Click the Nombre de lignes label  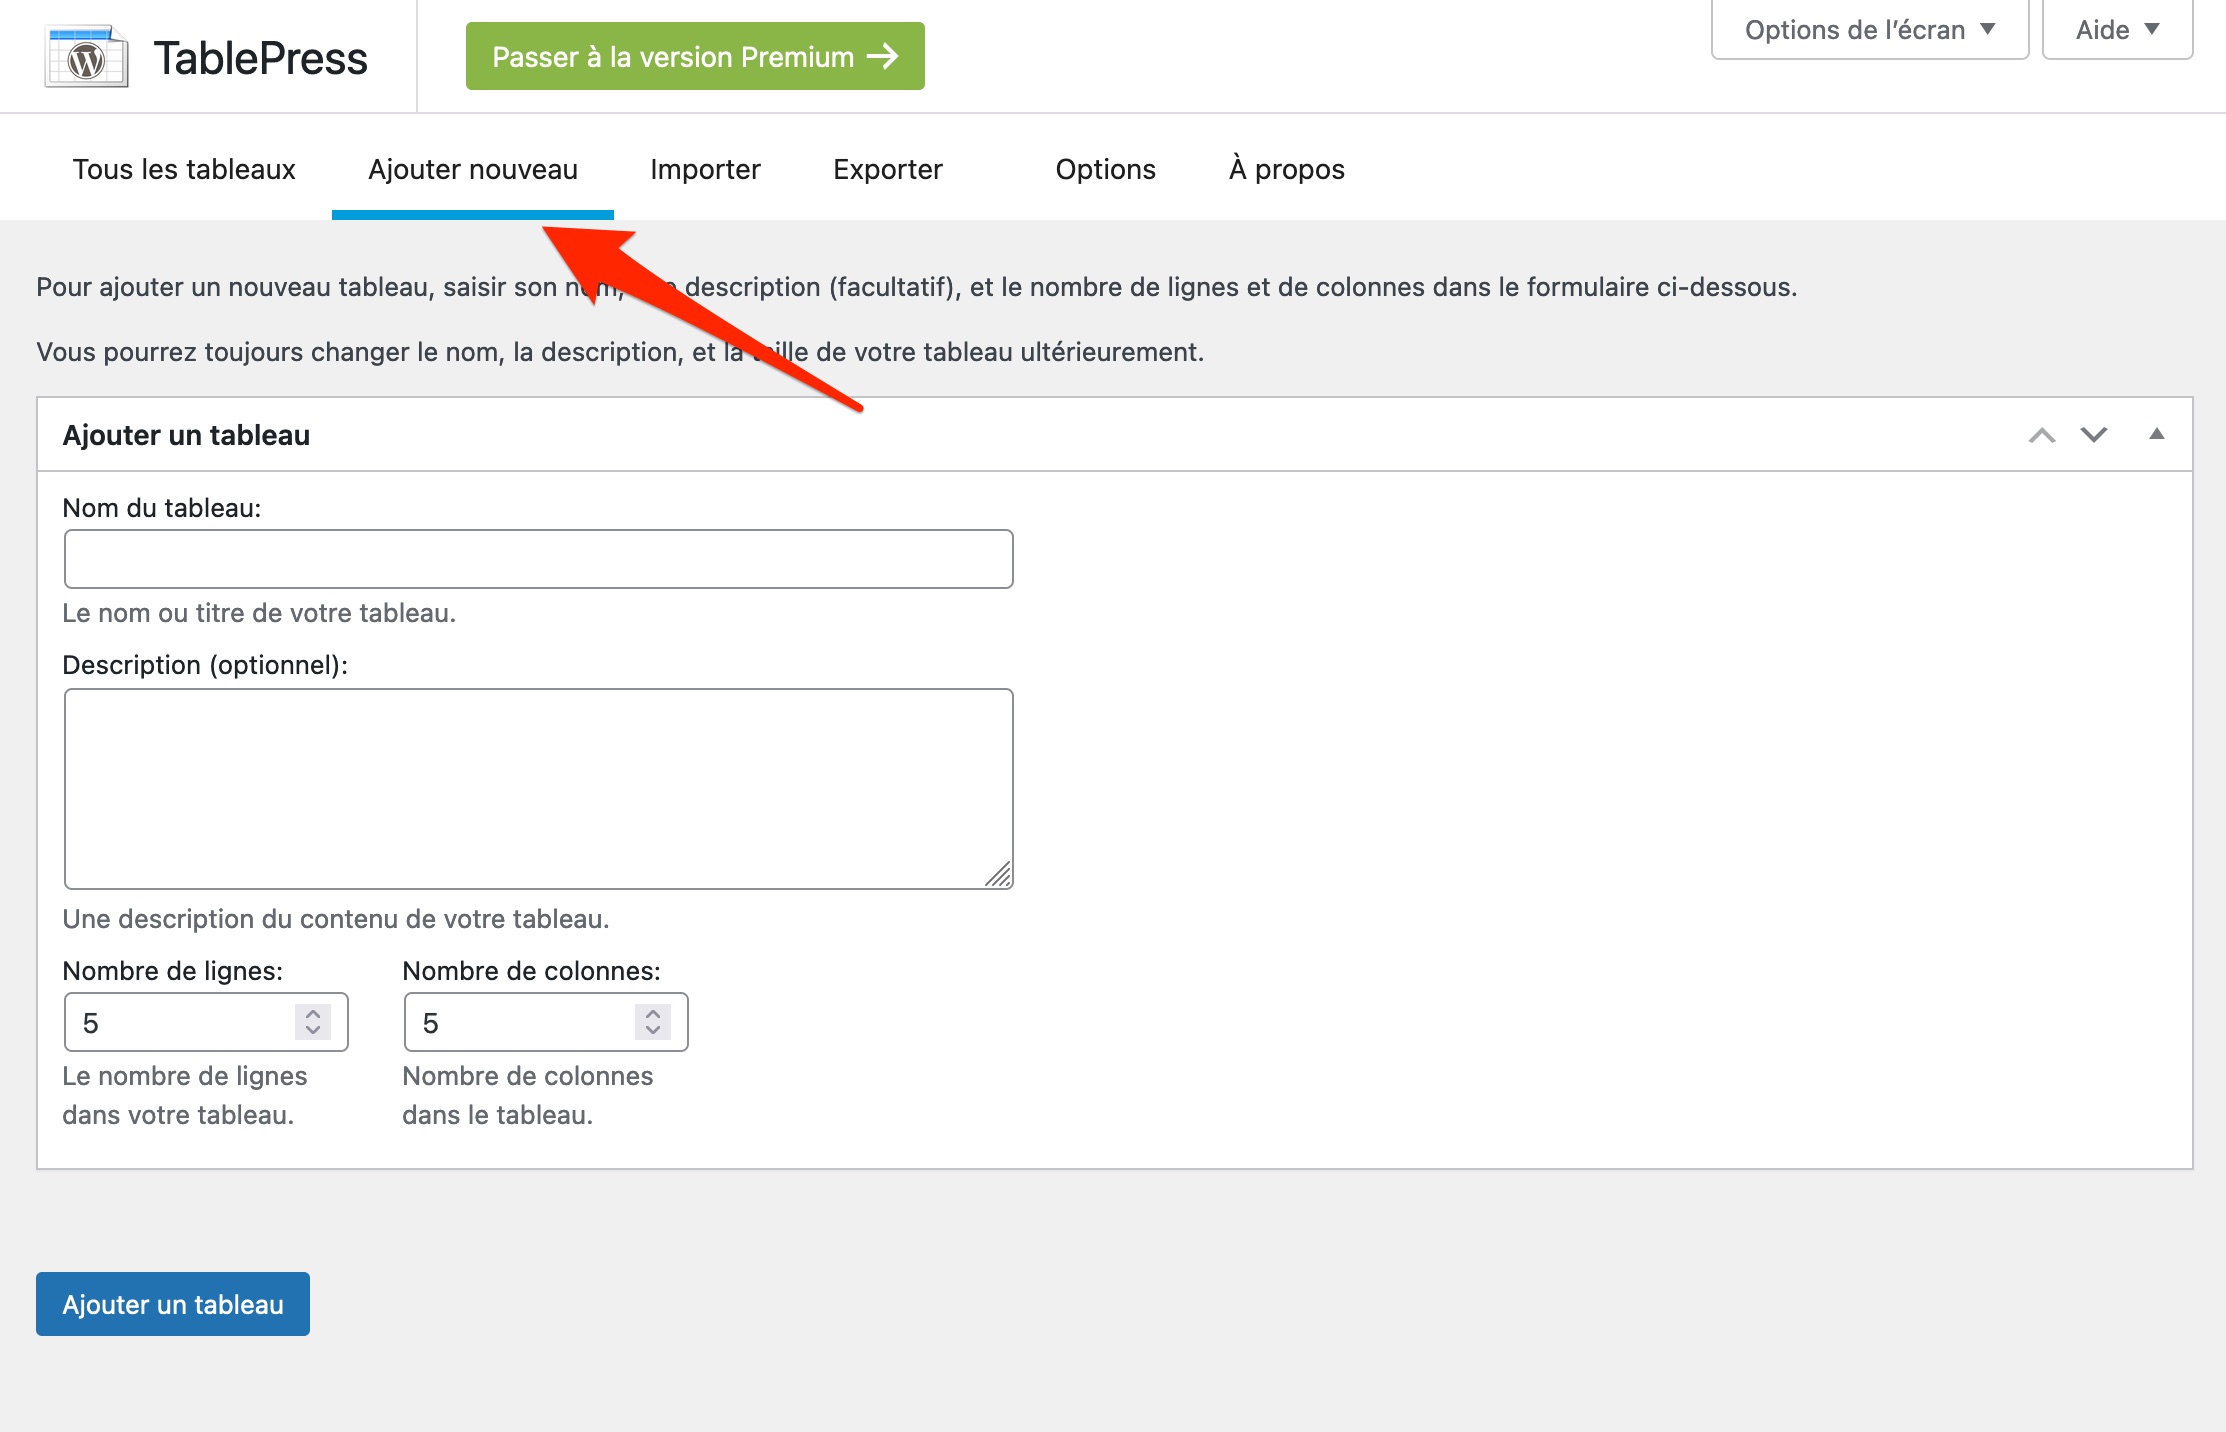(173, 971)
